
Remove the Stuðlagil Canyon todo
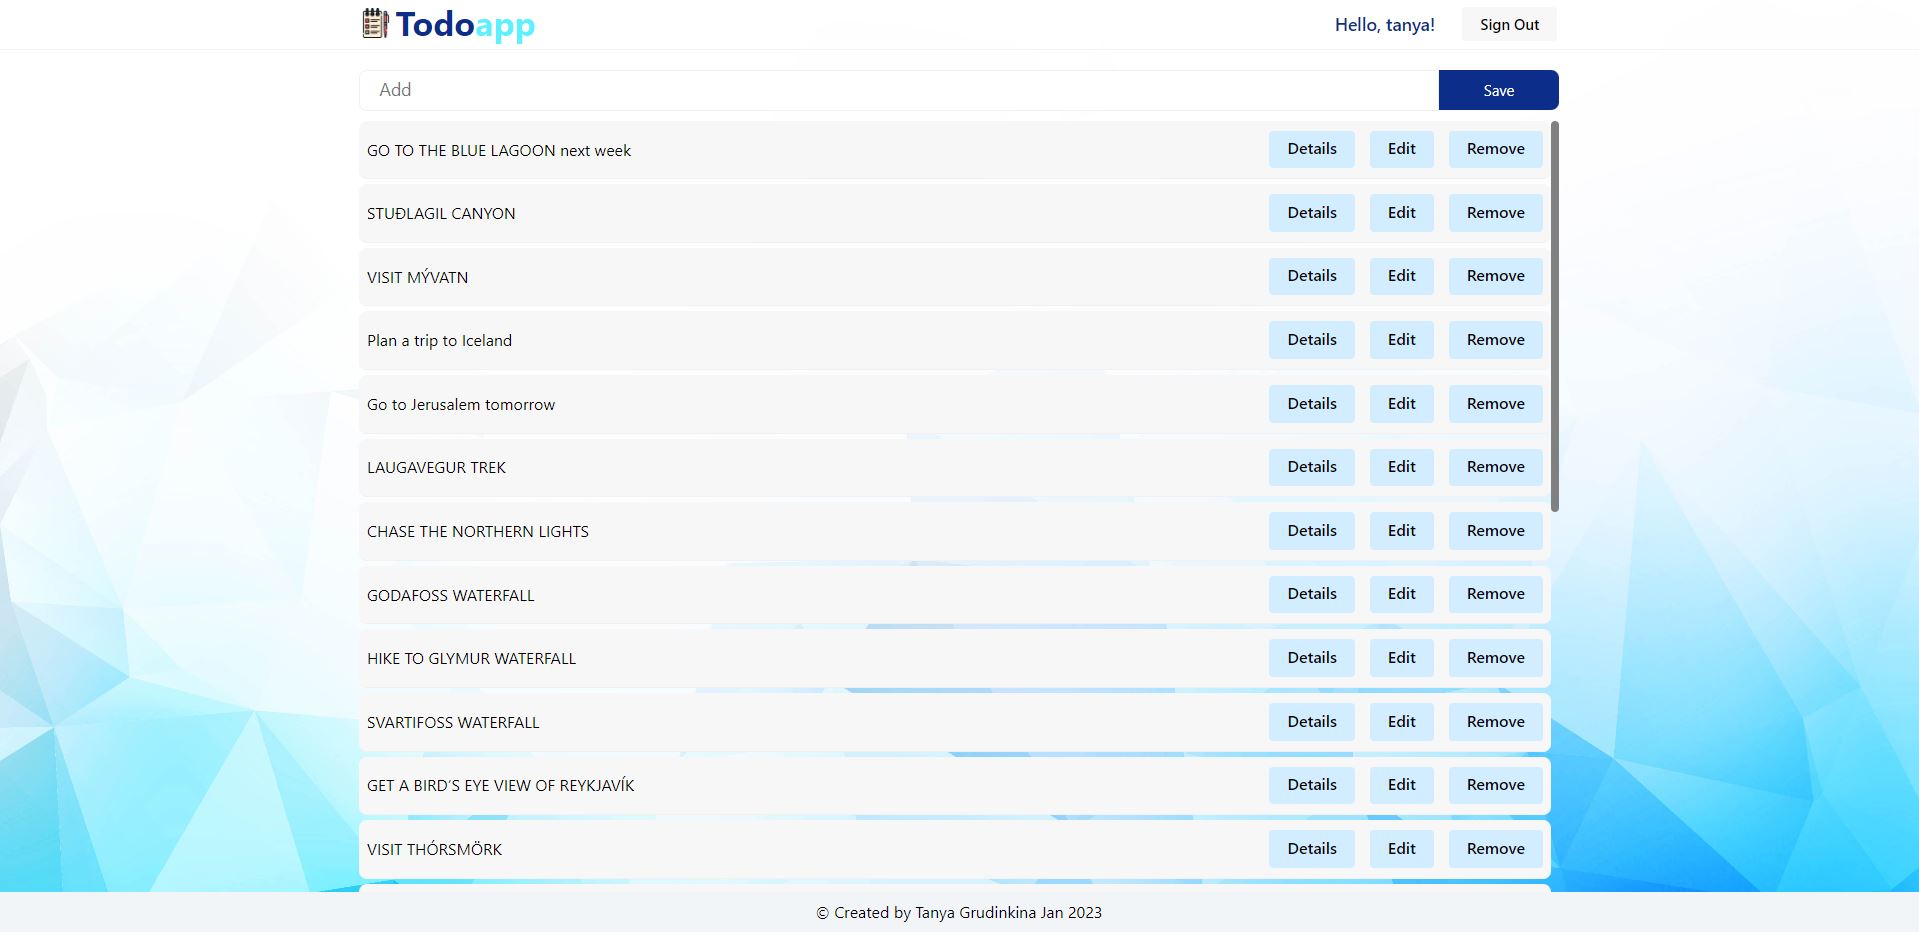click(x=1495, y=213)
